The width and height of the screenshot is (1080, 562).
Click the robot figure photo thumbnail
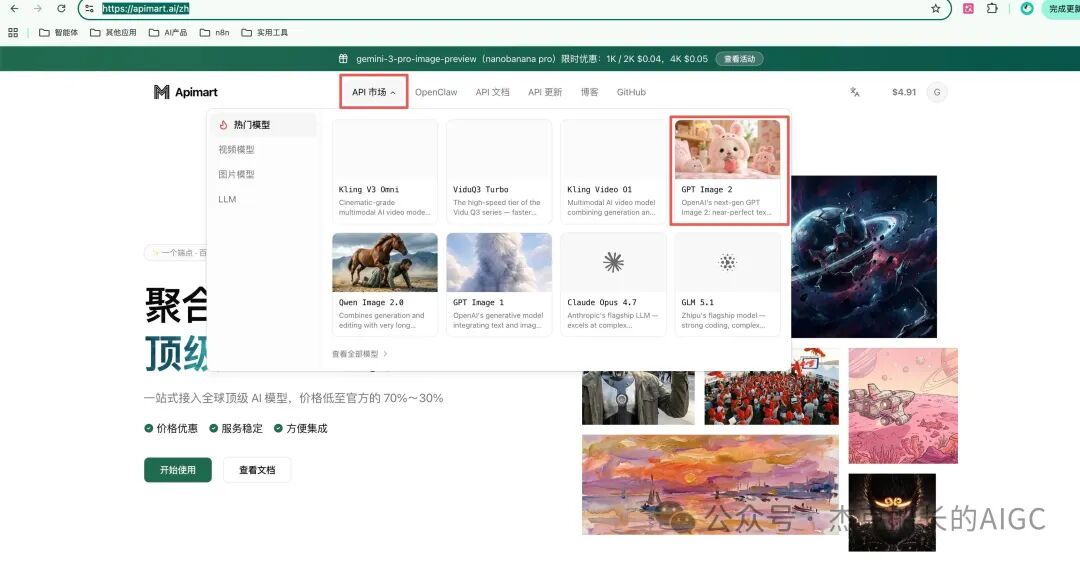[x=638, y=397]
